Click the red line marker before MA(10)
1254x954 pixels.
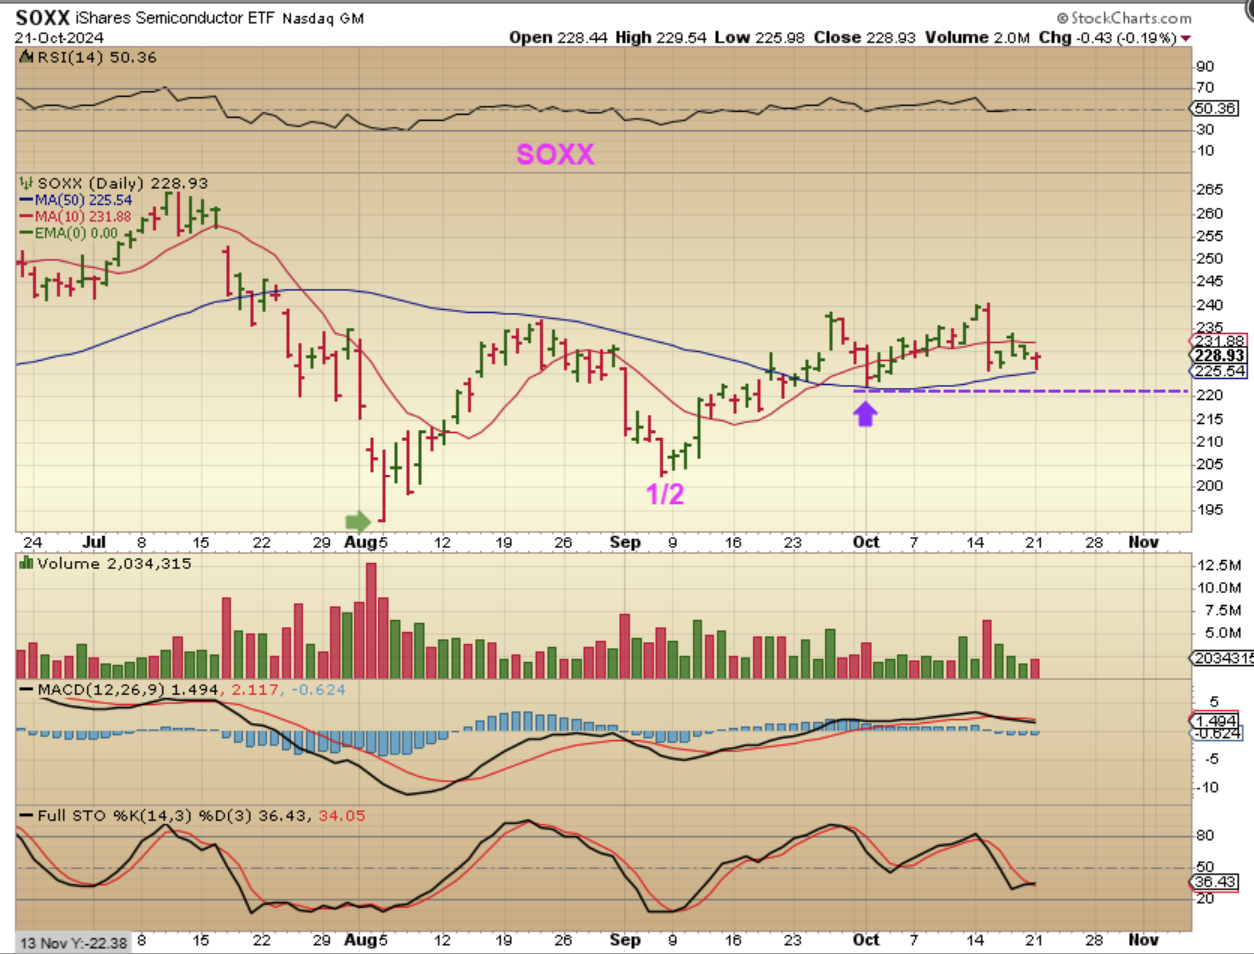click(x=27, y=216)
